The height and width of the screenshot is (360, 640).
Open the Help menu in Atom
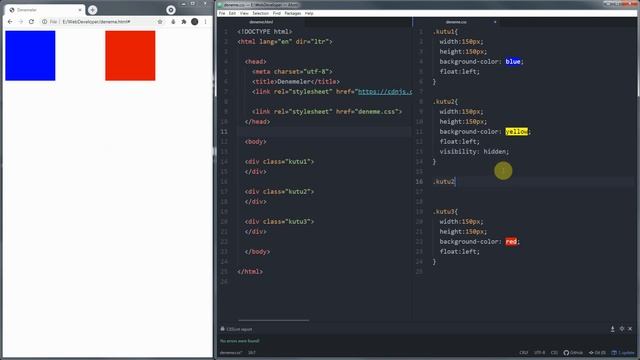(309, 13)
